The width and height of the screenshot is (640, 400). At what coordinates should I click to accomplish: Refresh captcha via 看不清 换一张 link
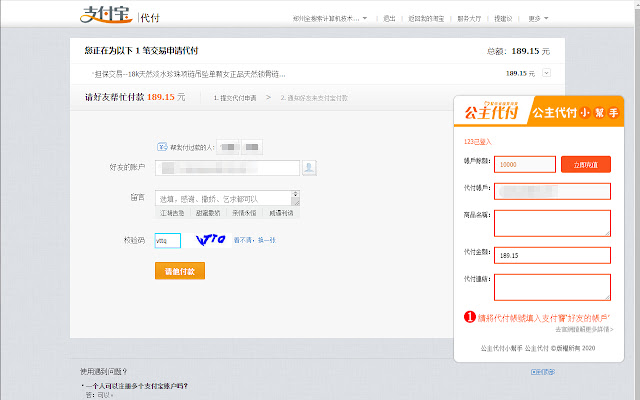[x=254, y=240]
